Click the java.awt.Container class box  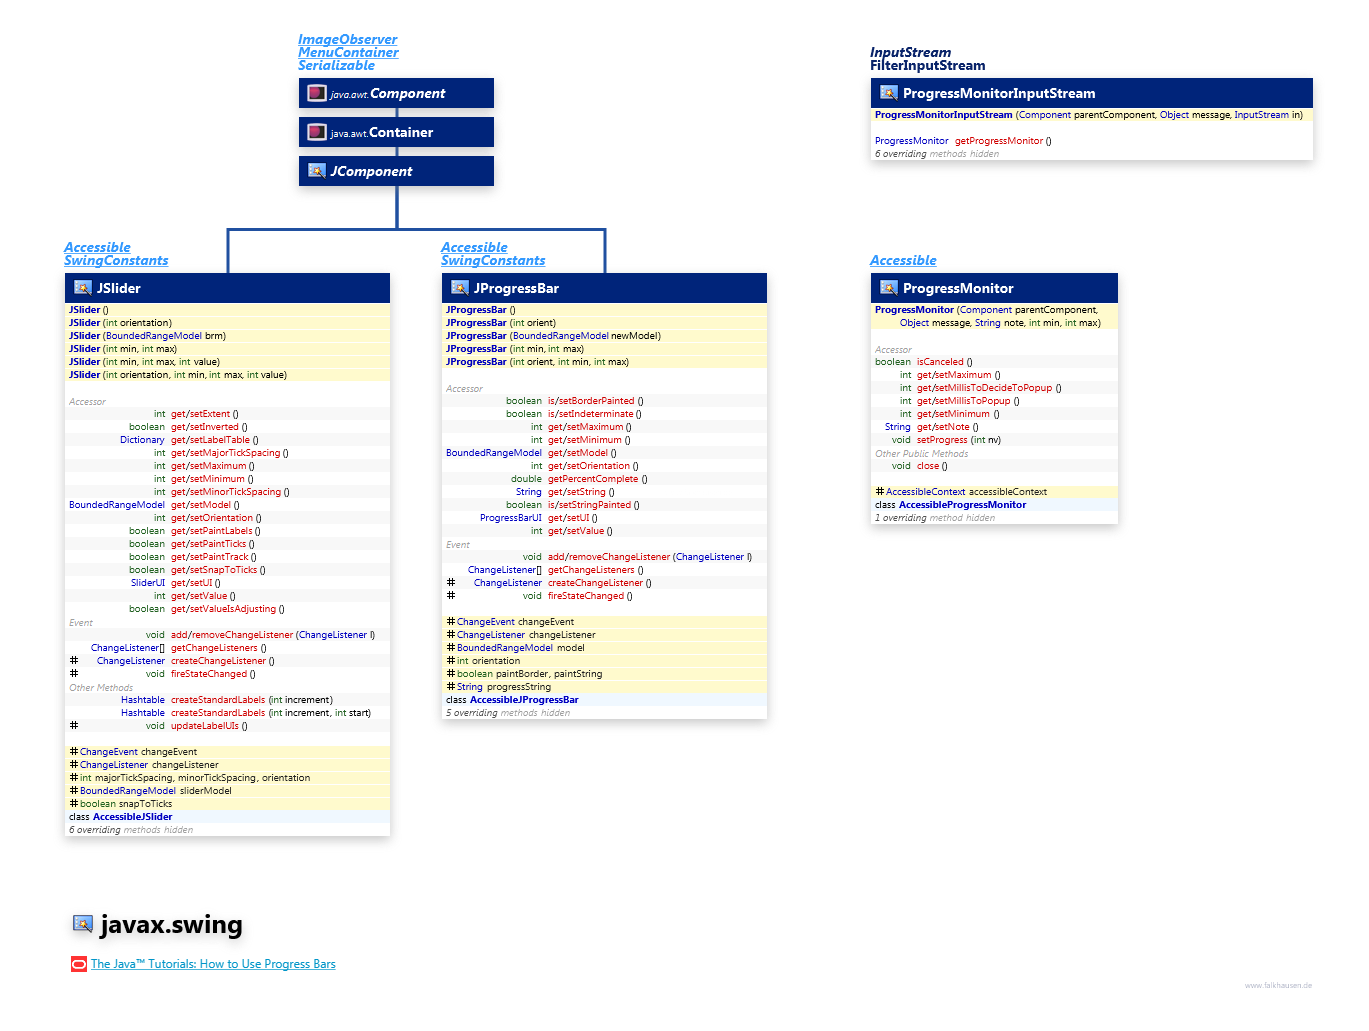tap(396, 132)
